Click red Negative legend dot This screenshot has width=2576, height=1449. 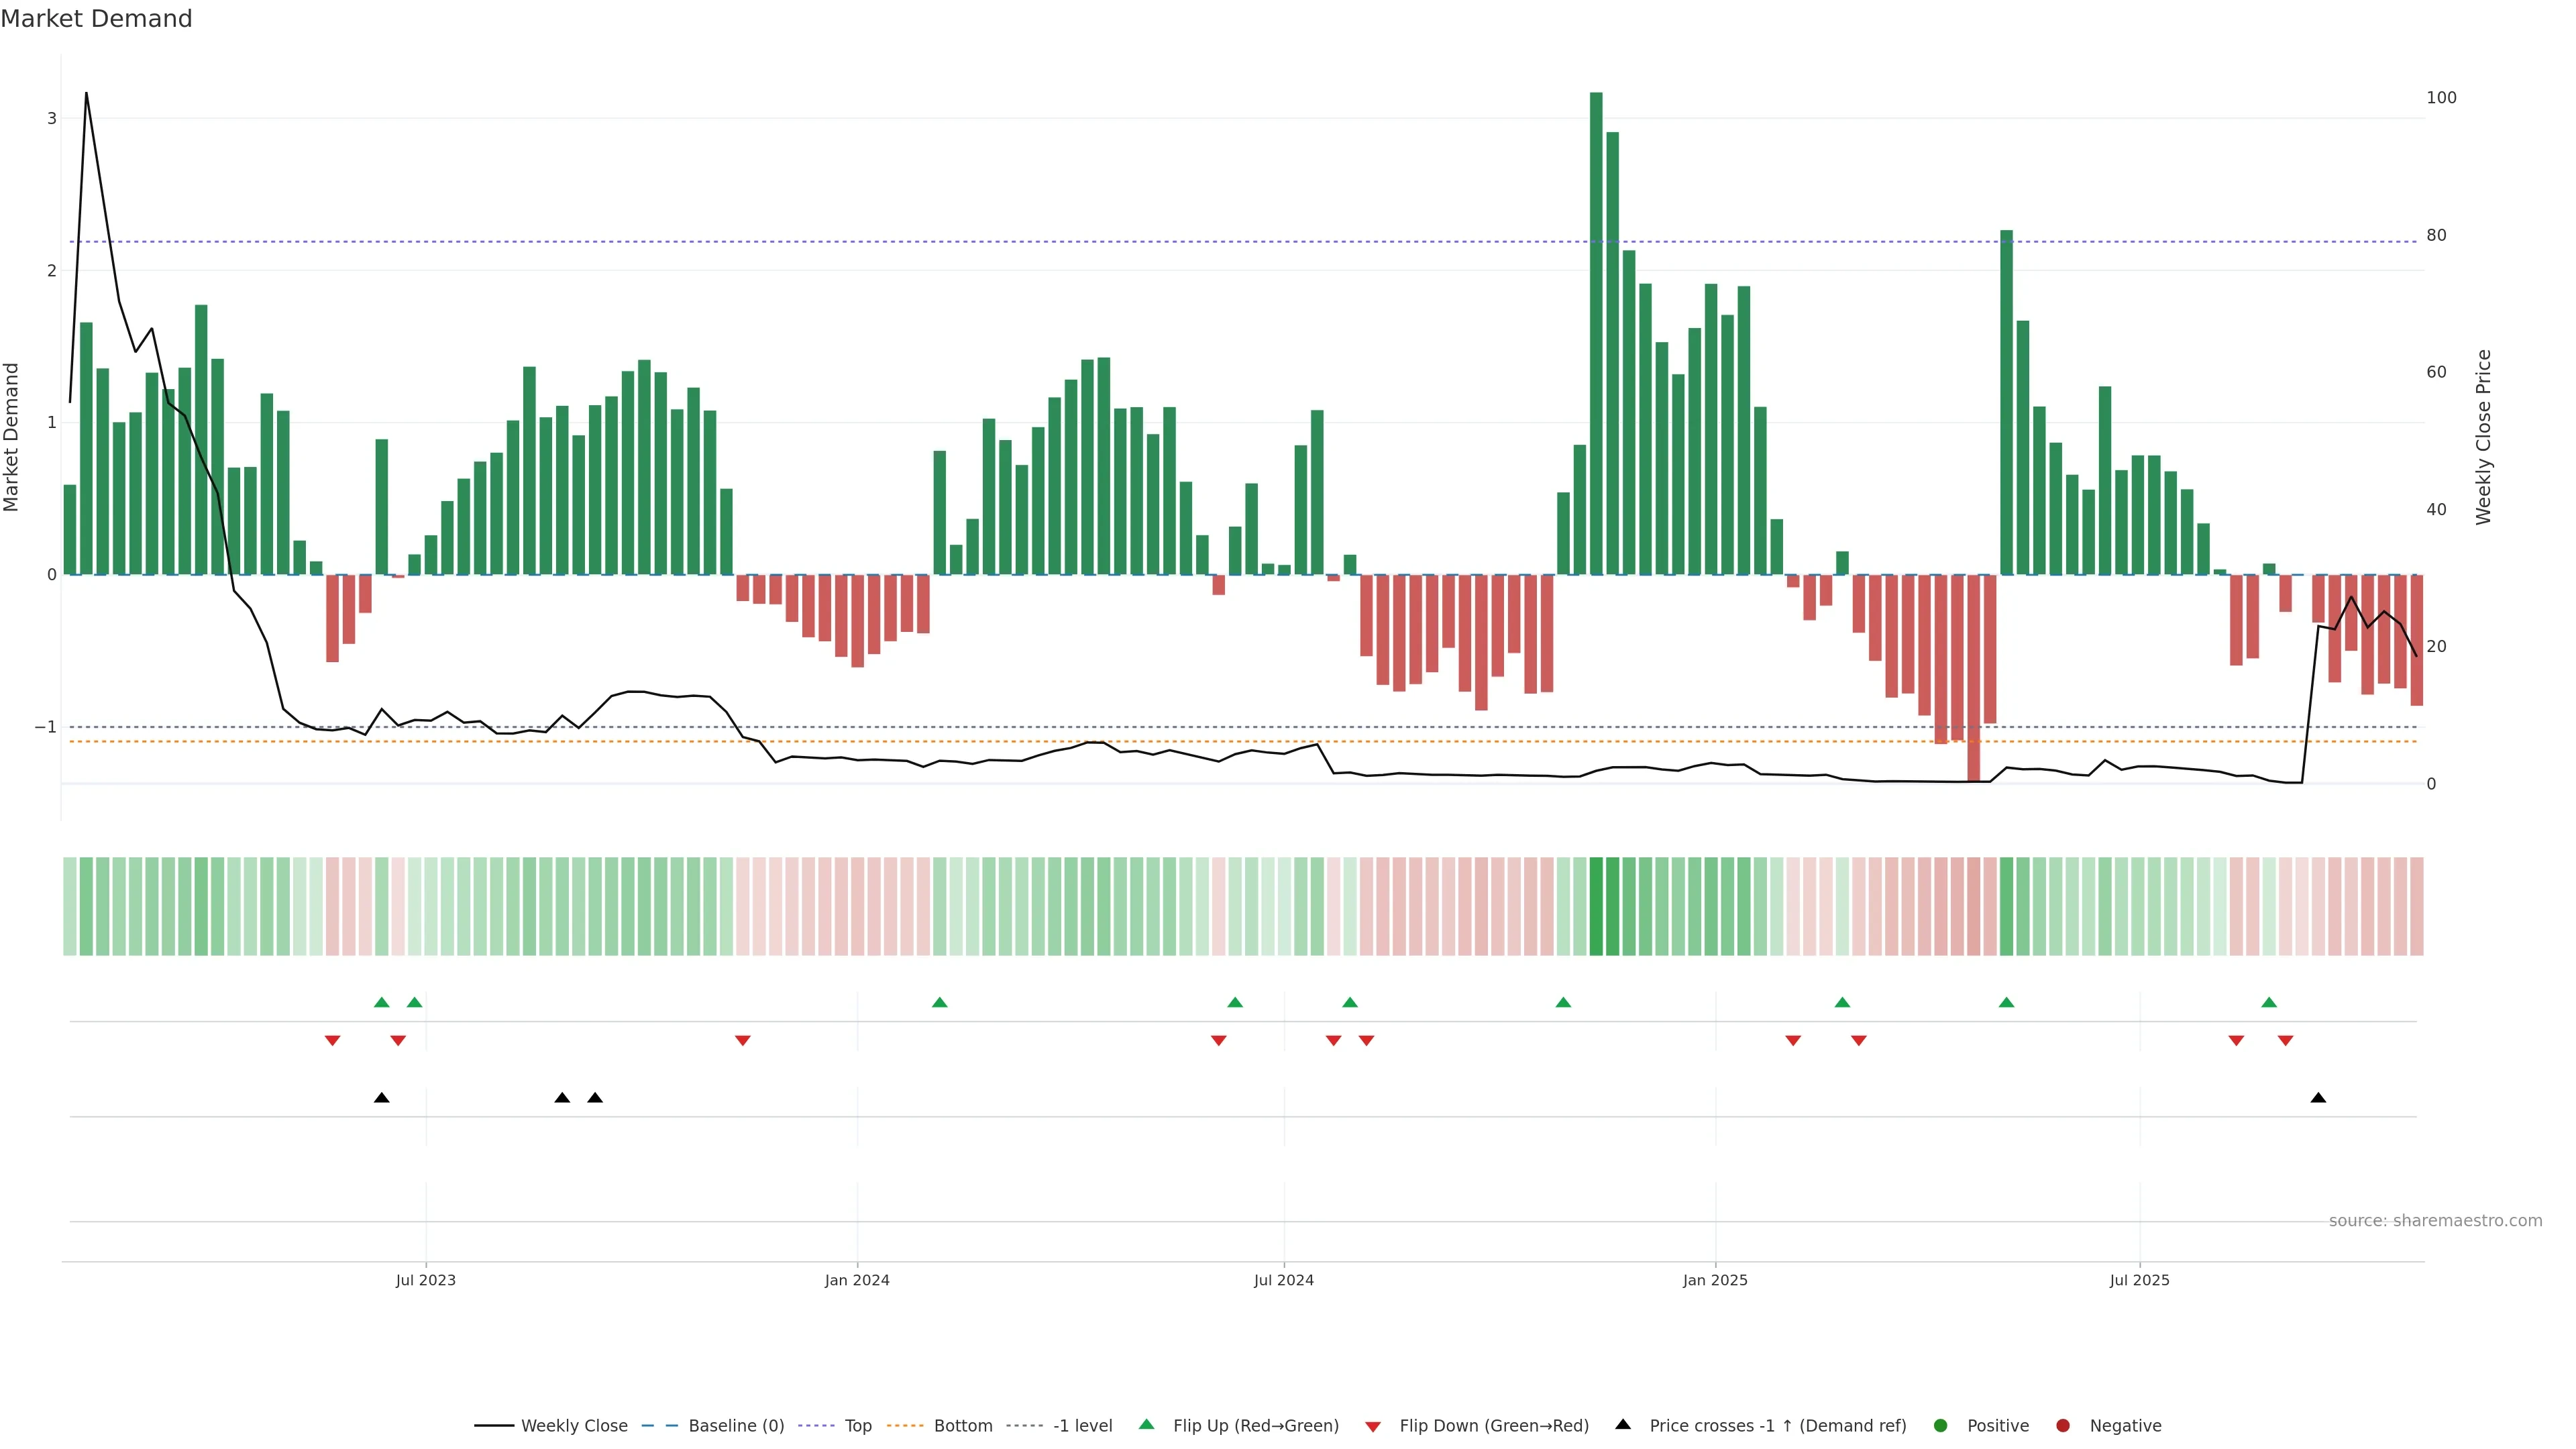[x=2063, y=1425]
